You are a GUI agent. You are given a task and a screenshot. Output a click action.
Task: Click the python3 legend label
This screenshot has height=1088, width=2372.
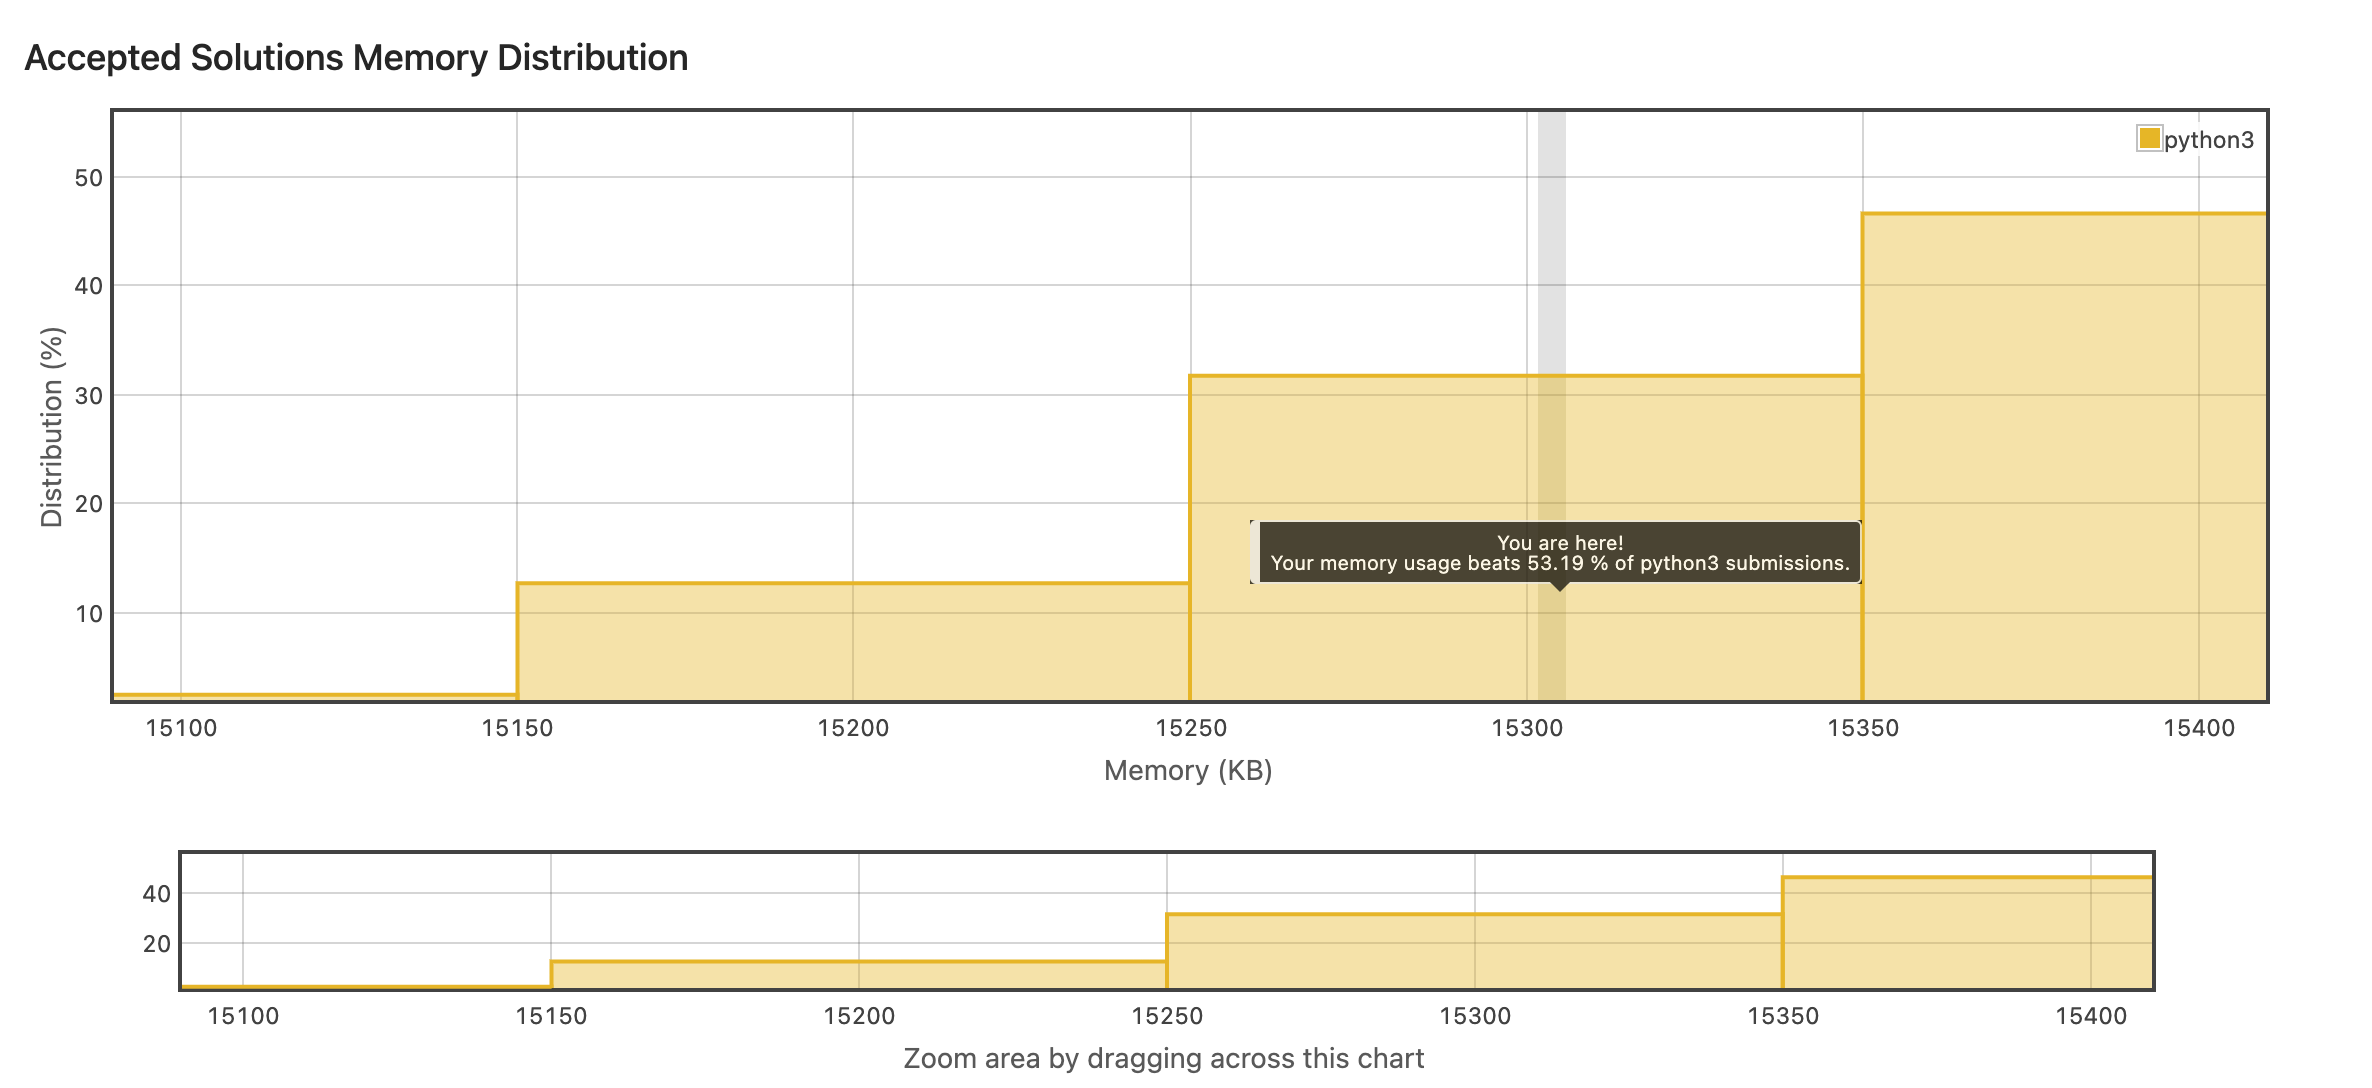pos(2209,140)
